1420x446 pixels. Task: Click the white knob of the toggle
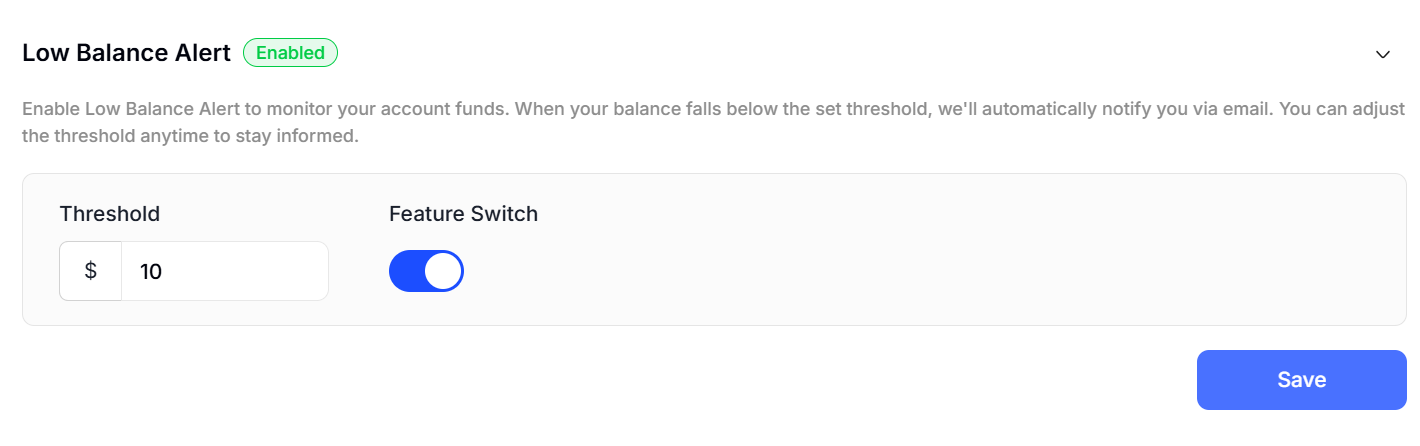point(443,271)
